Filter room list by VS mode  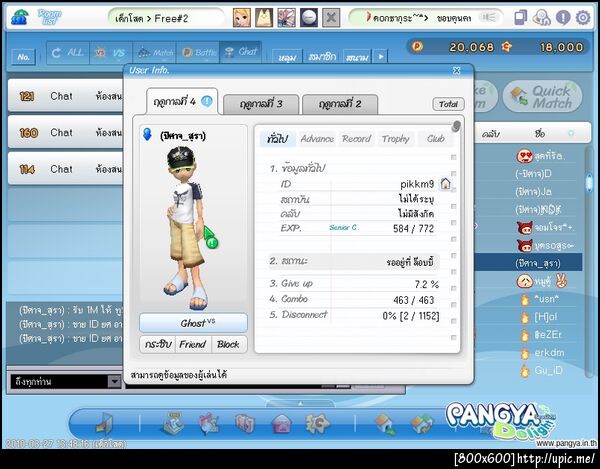111,52
